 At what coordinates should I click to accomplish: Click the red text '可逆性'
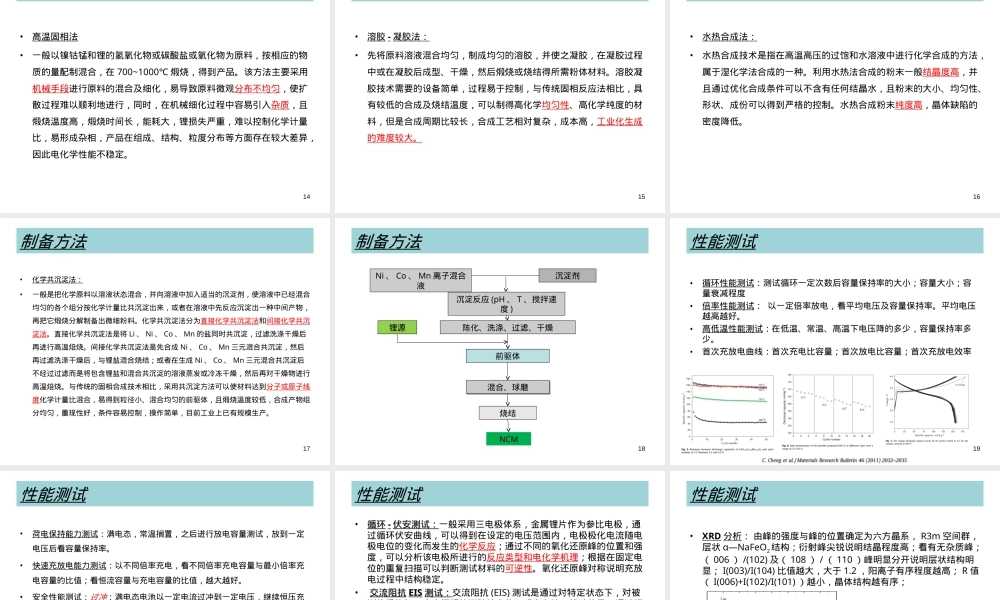[x=518, y=568]
